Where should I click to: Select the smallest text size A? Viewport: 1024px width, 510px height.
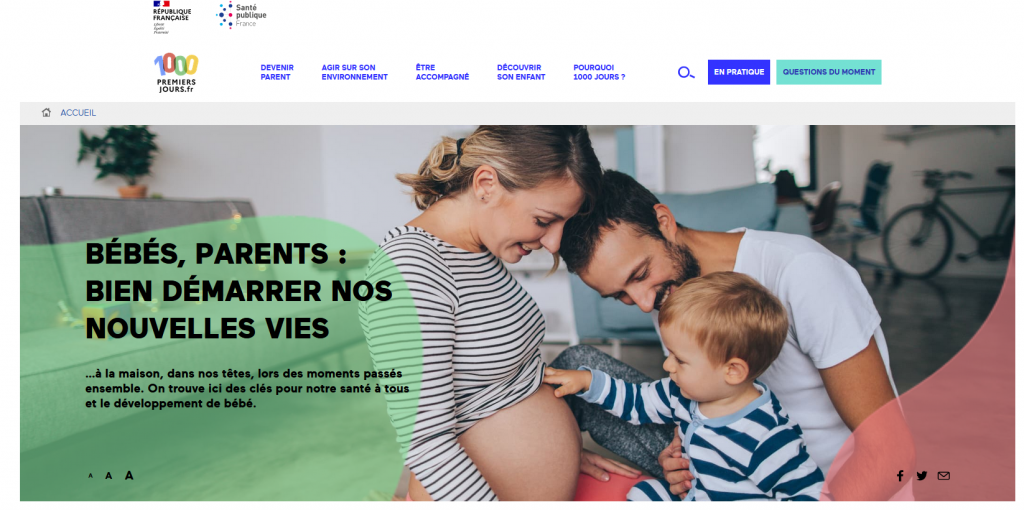click(x=91, y=476)
